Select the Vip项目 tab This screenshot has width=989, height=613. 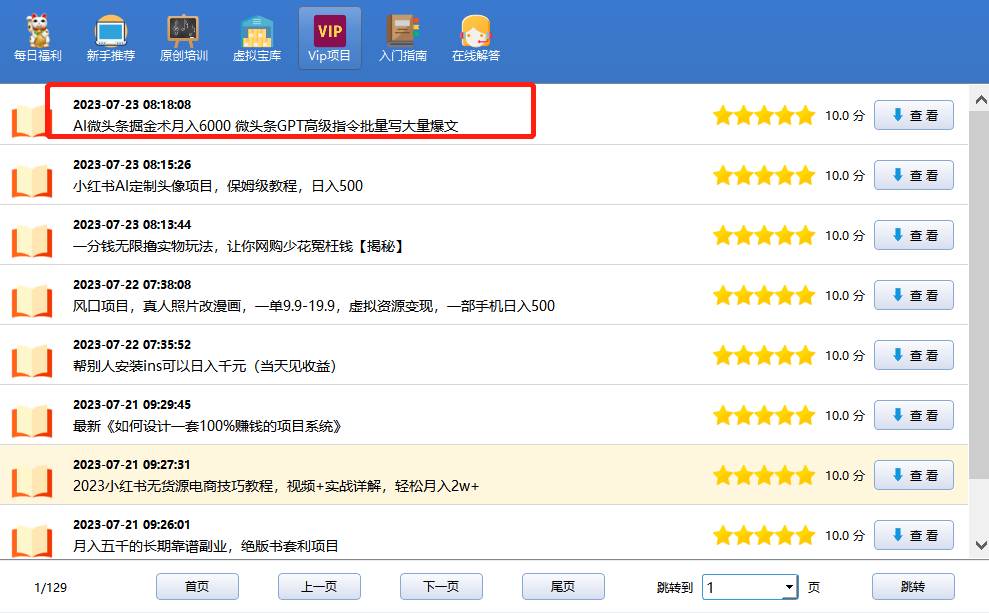pyautogui.click(x=330, y=38)
